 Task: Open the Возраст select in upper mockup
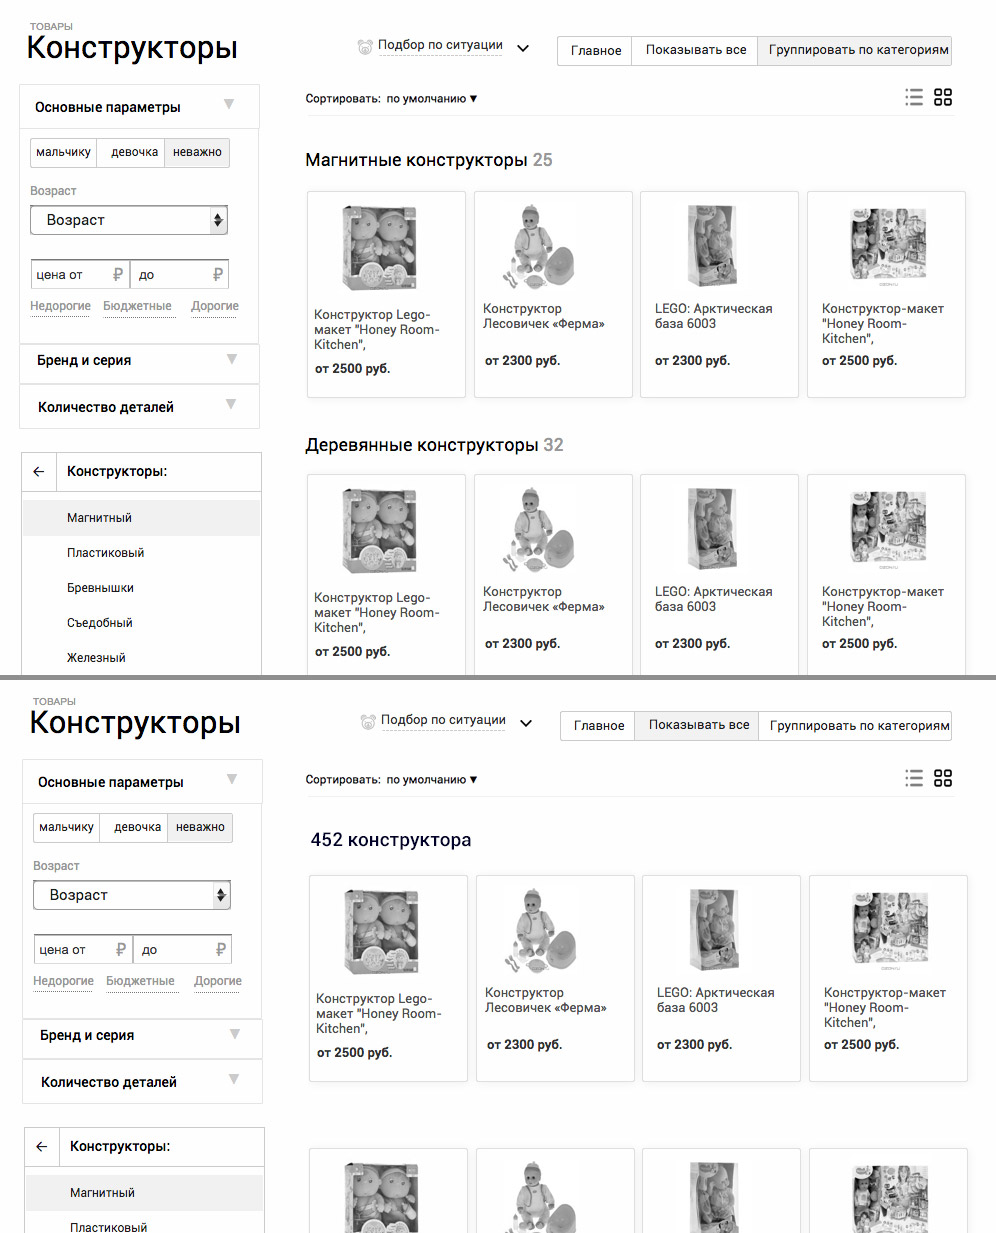129,220
